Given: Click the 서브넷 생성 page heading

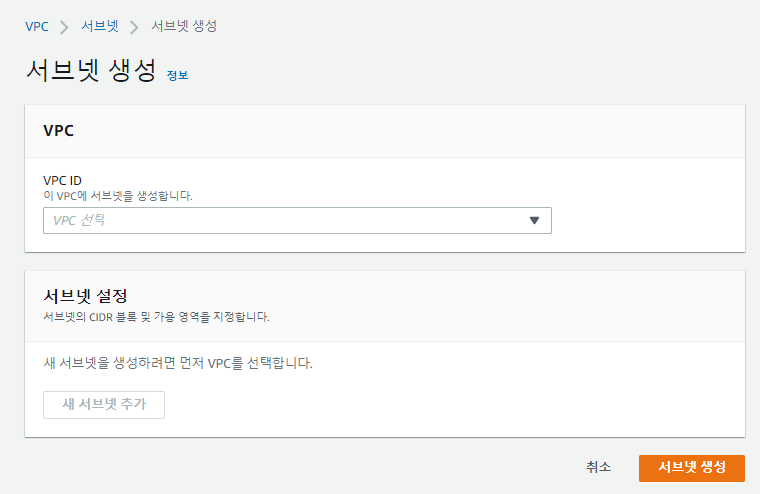Looking at the screenshot, I should tap(90, 70).
